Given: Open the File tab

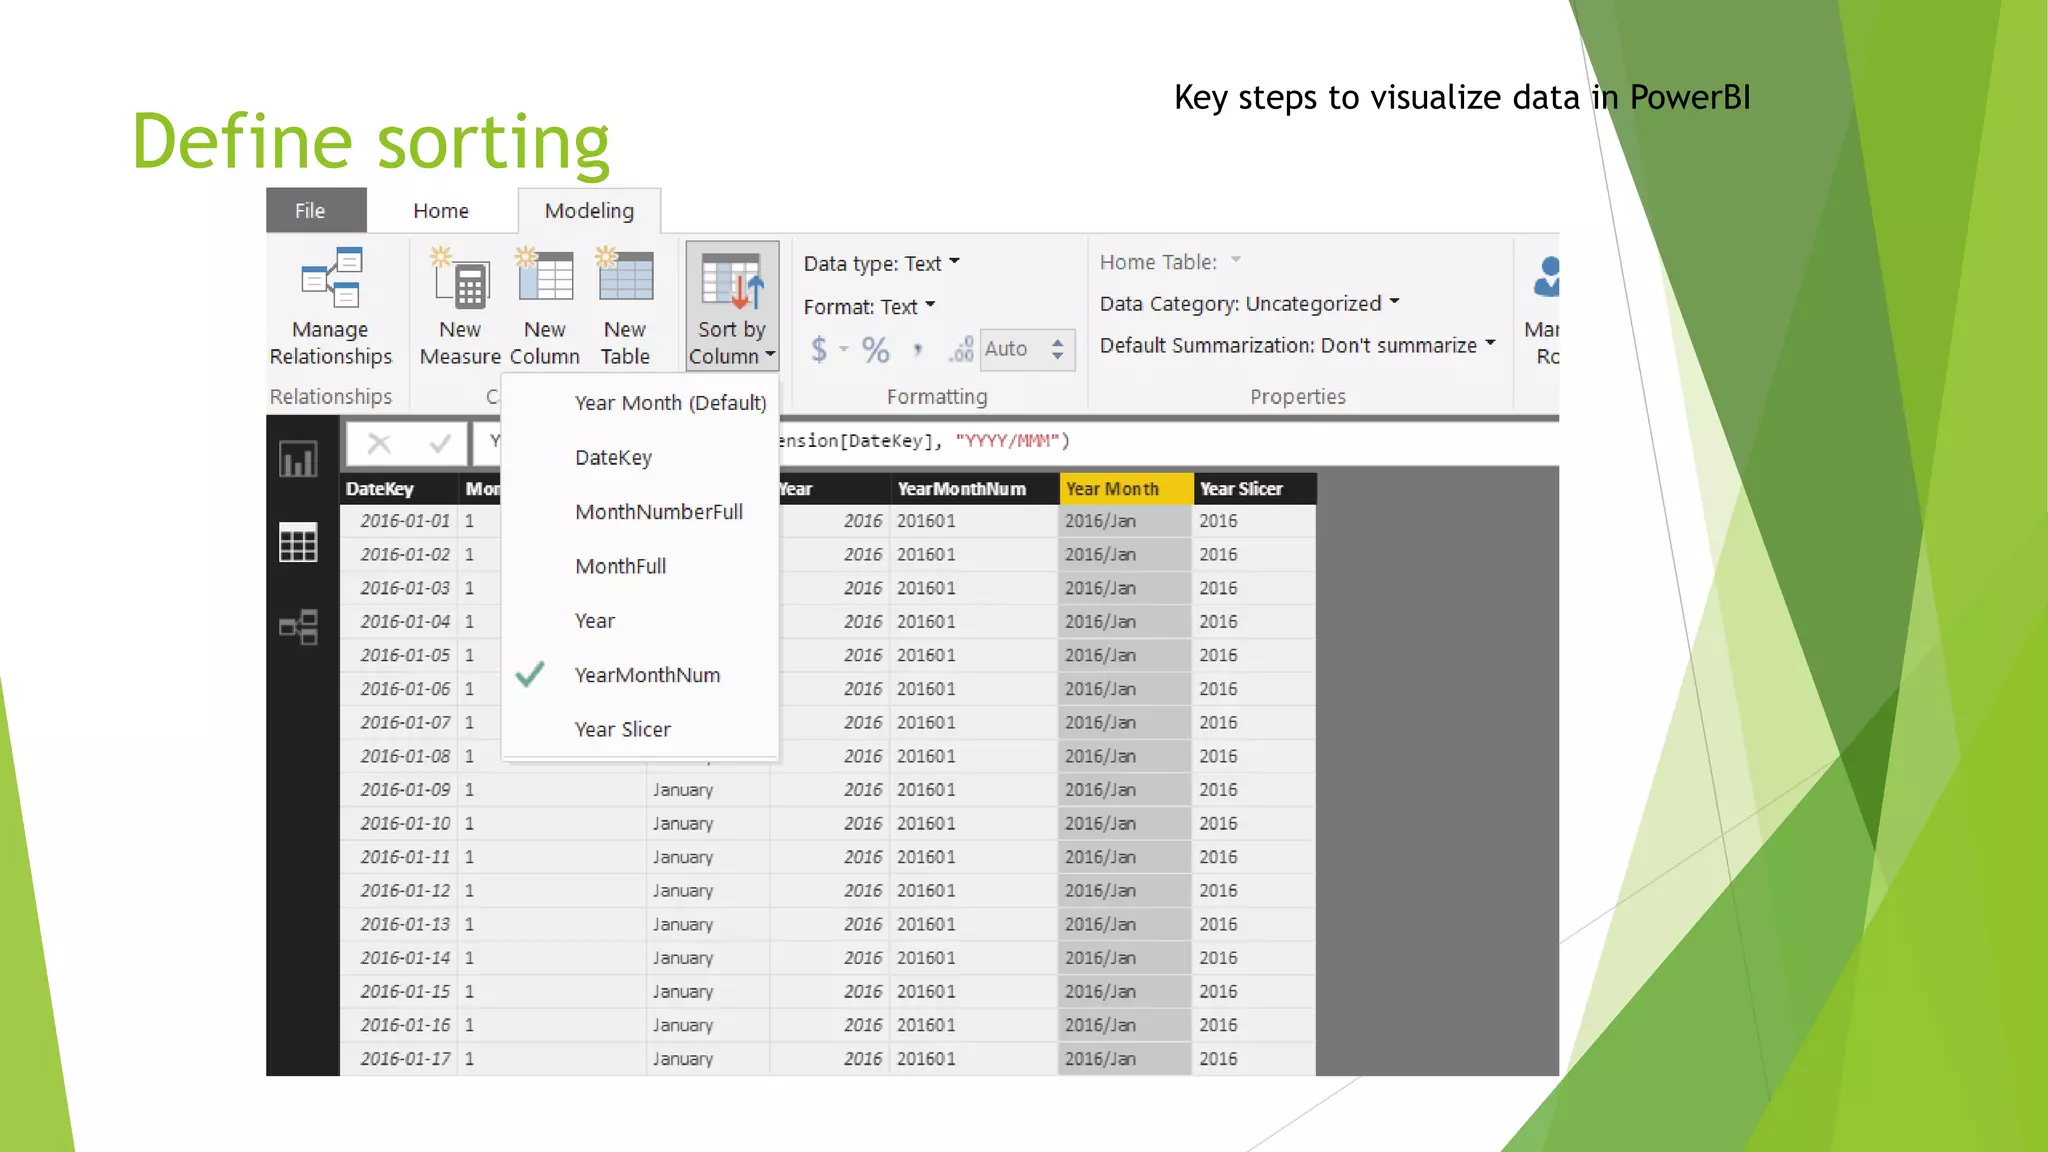Looking at the screenshot, I should tap(316, 211).
